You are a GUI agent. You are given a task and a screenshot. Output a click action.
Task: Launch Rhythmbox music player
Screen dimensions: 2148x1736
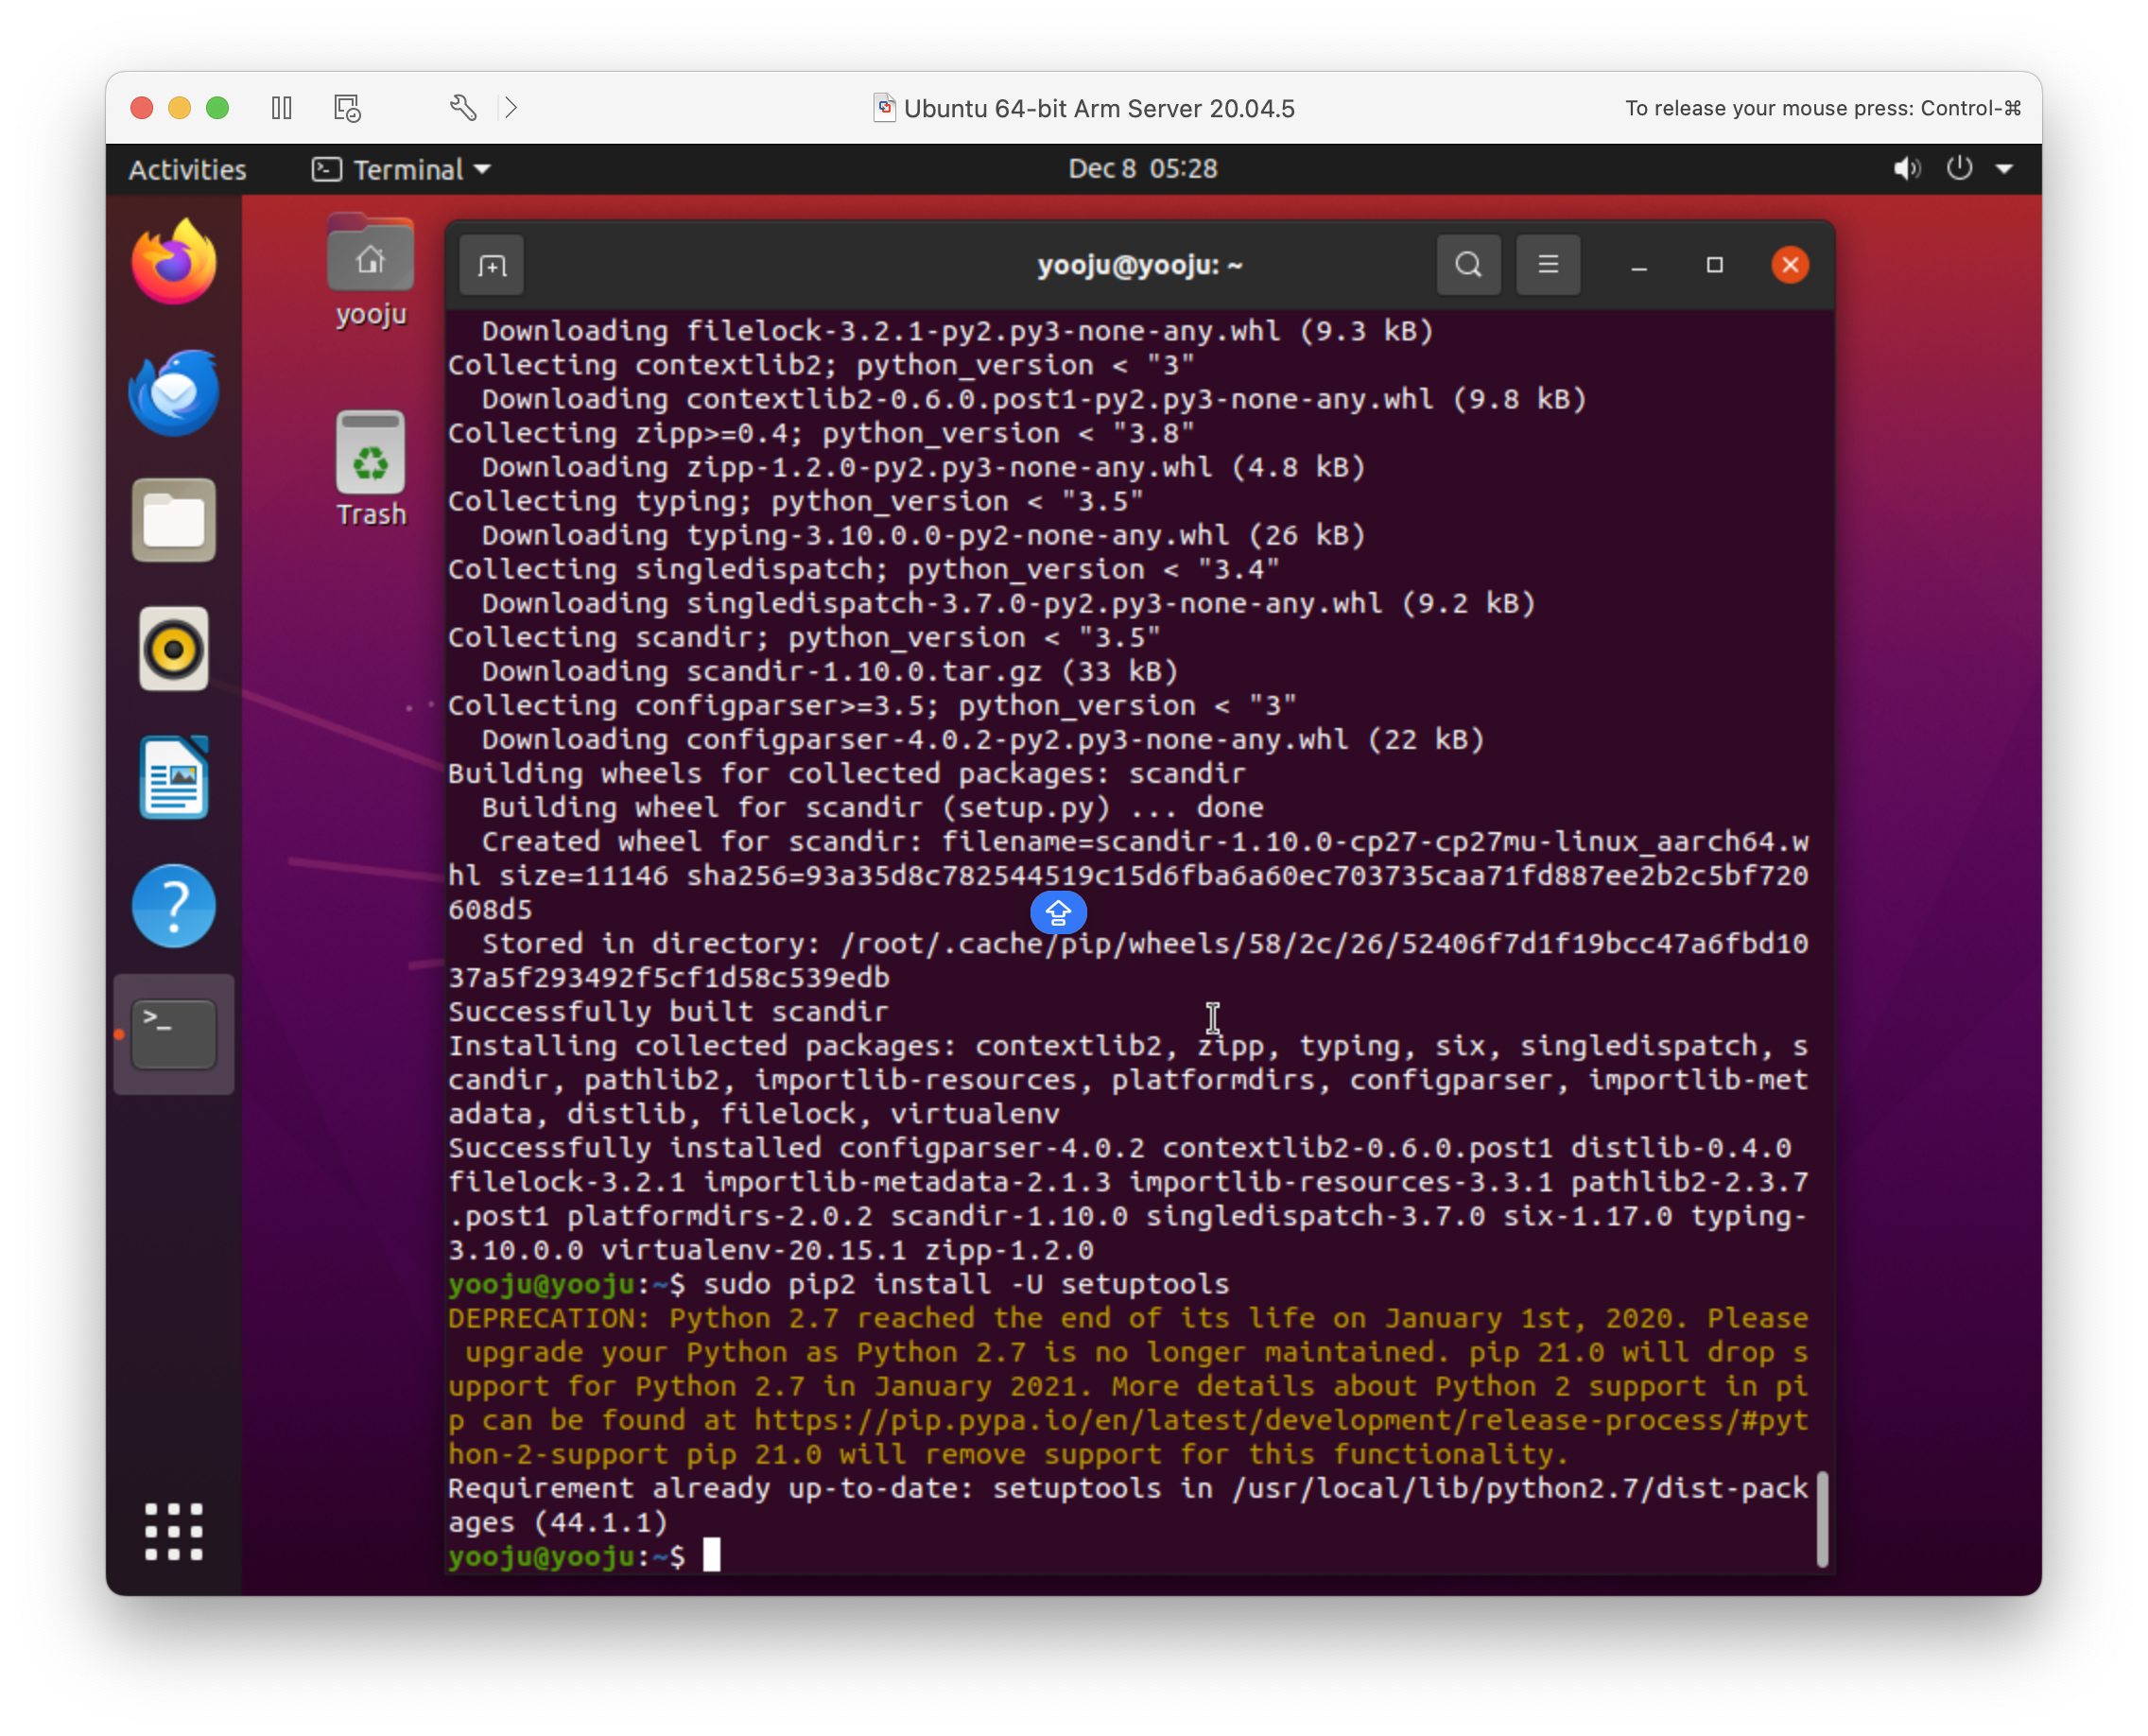[174, 649]
